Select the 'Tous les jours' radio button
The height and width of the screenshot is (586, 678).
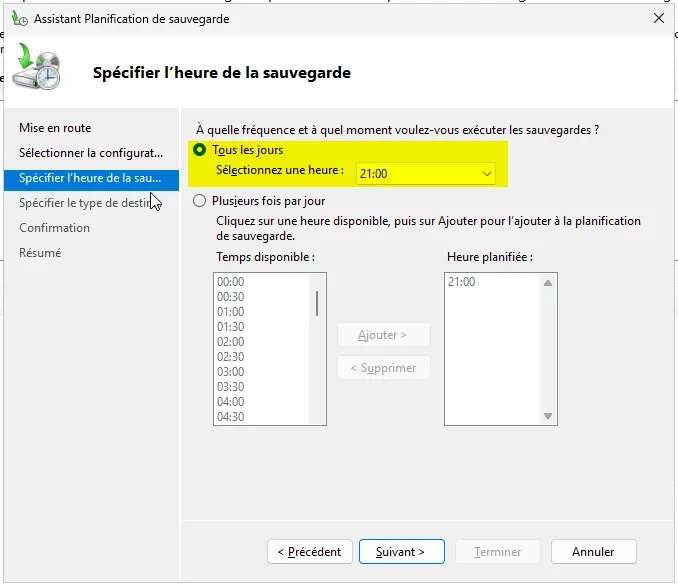(200, 150)
